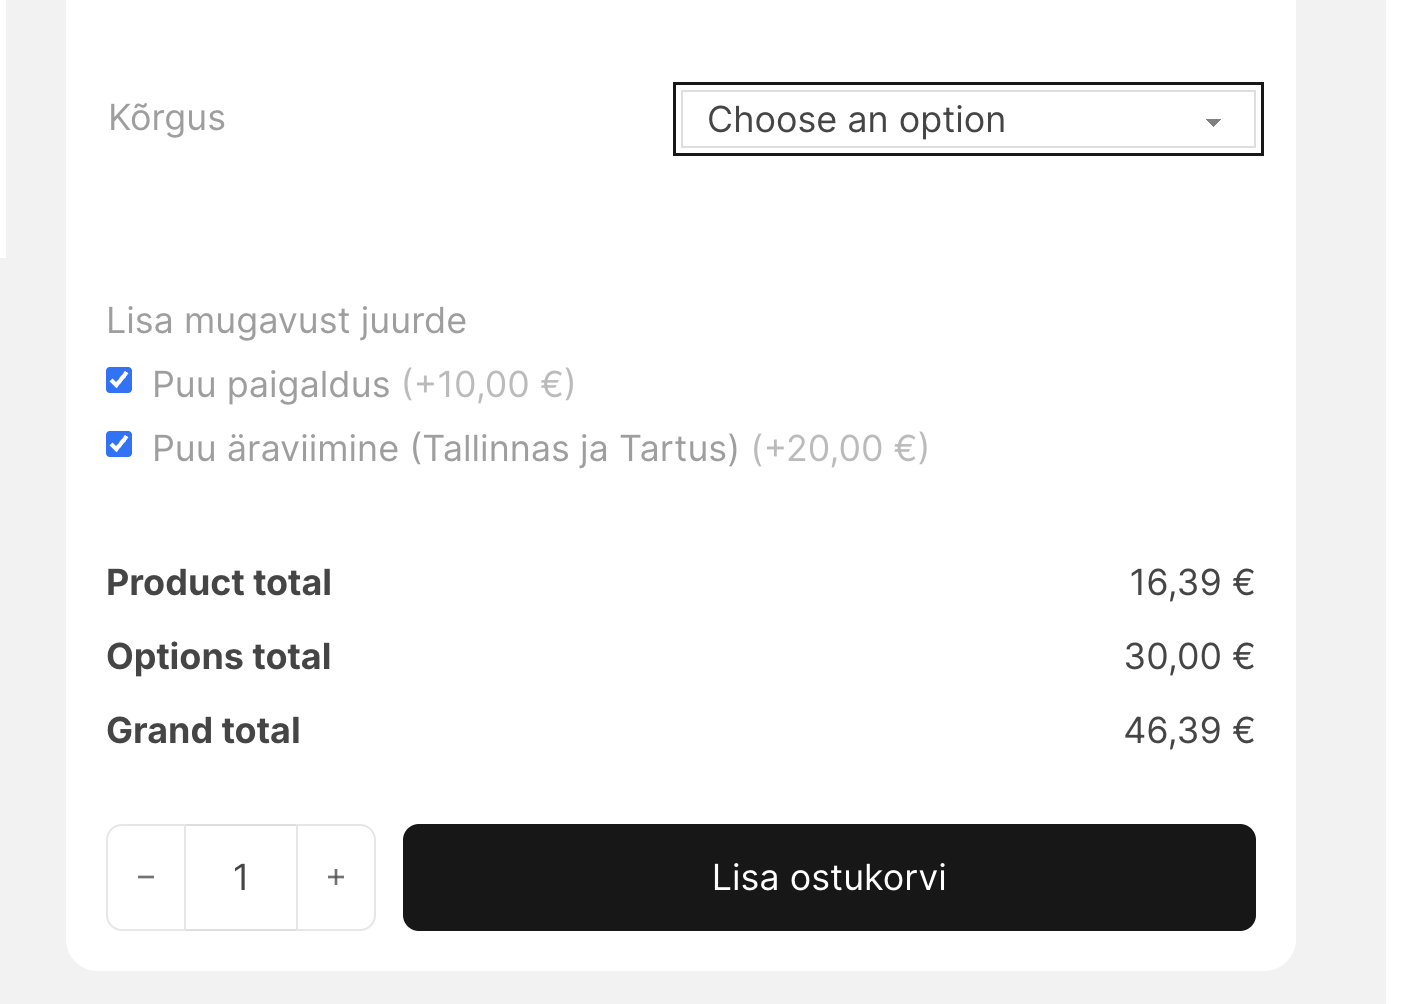Click the 'Lisa mugavust juurde' heading

[x=286, y=321]
